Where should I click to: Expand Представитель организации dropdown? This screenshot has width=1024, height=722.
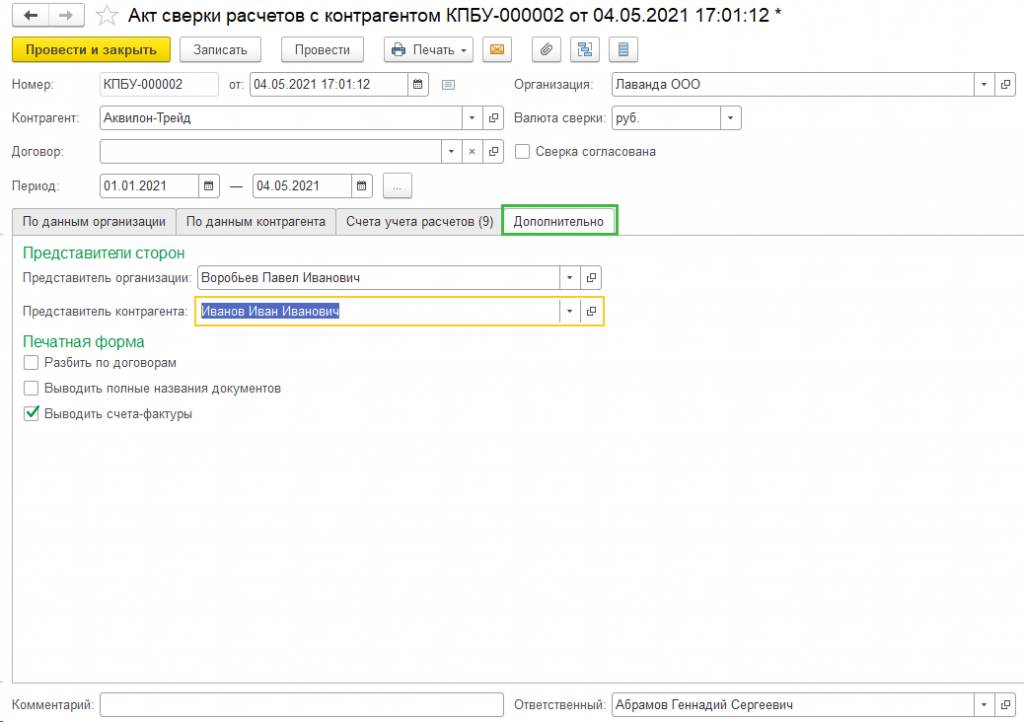tap(569, 277)
